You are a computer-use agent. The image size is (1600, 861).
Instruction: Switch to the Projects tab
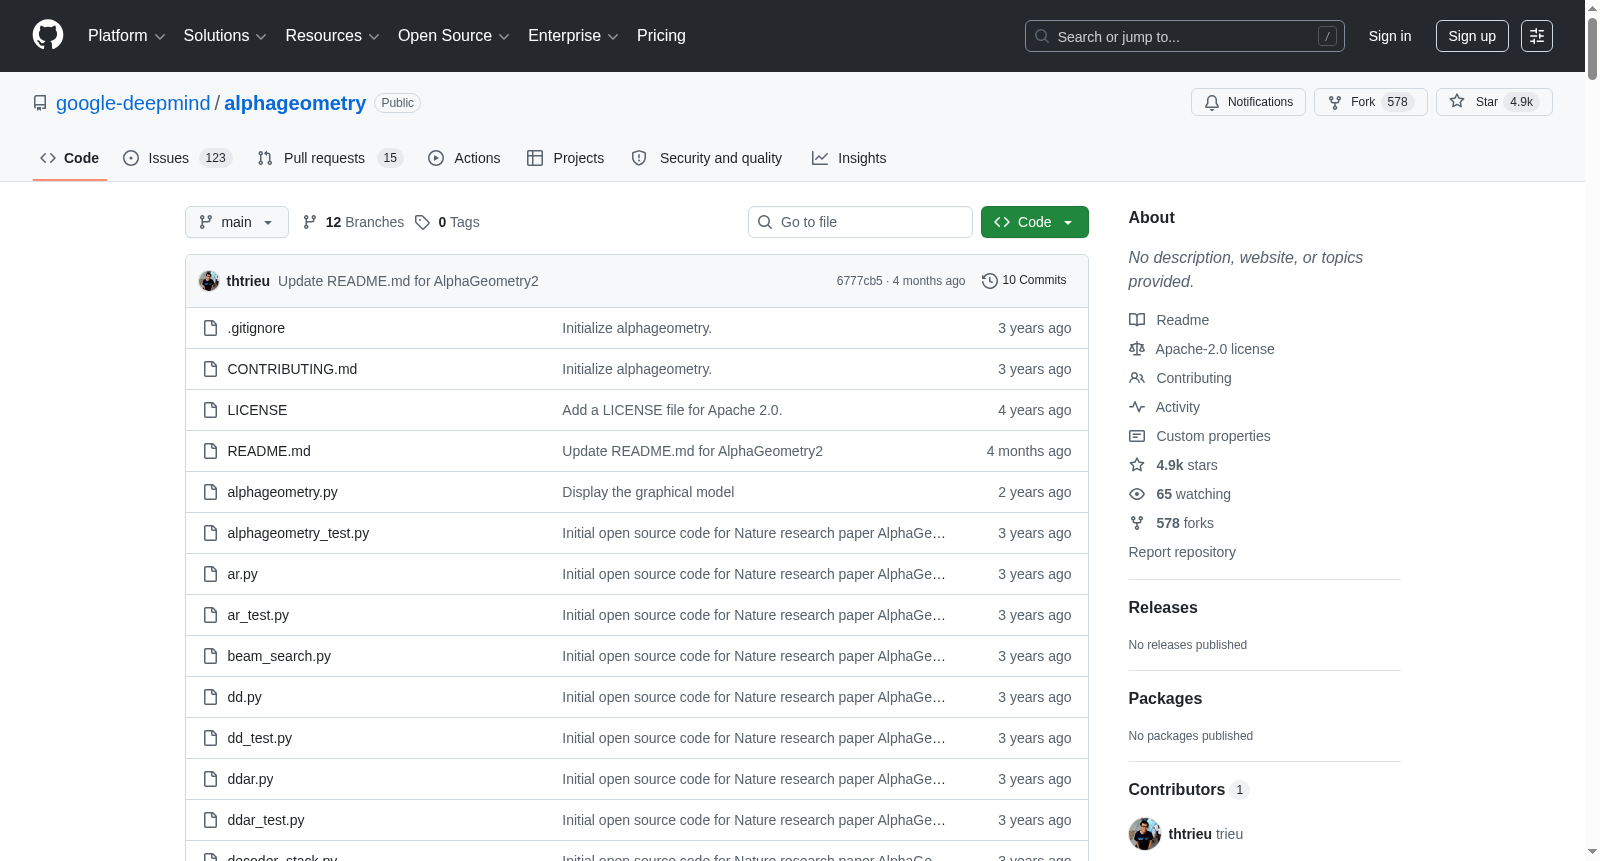[x=566, y=158]
